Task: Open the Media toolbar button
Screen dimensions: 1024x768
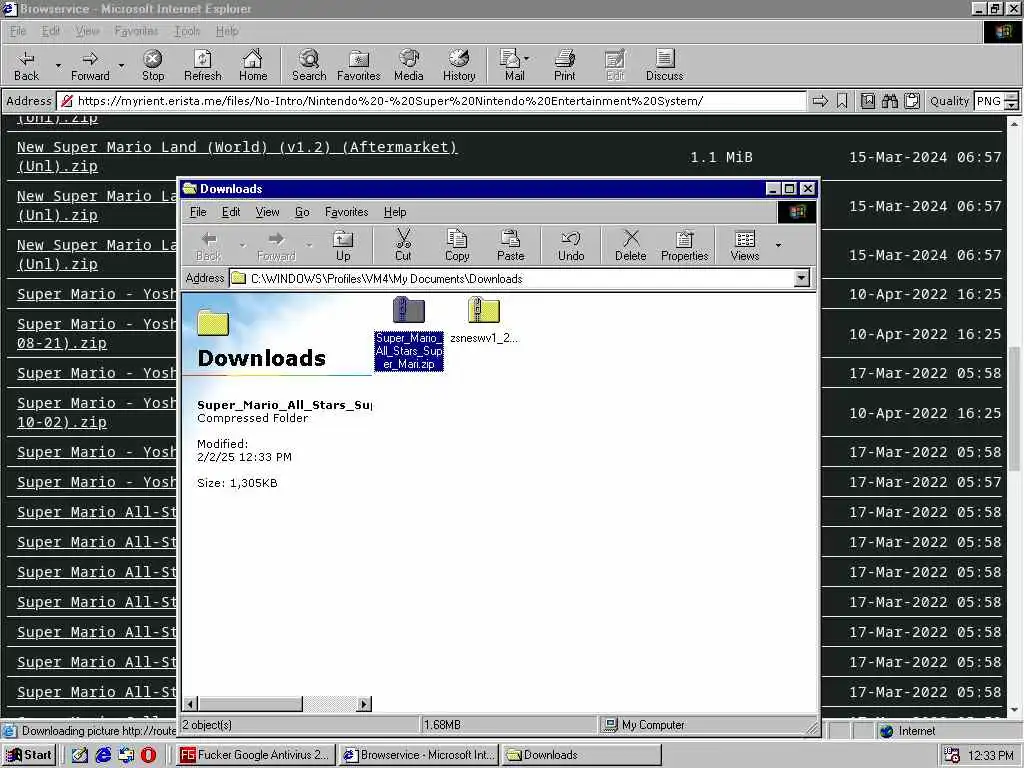Action: click(x=409, y=65)
